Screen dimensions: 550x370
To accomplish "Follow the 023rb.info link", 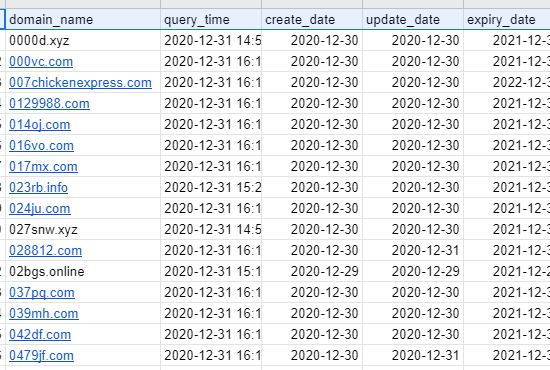I will pos(38,188).
